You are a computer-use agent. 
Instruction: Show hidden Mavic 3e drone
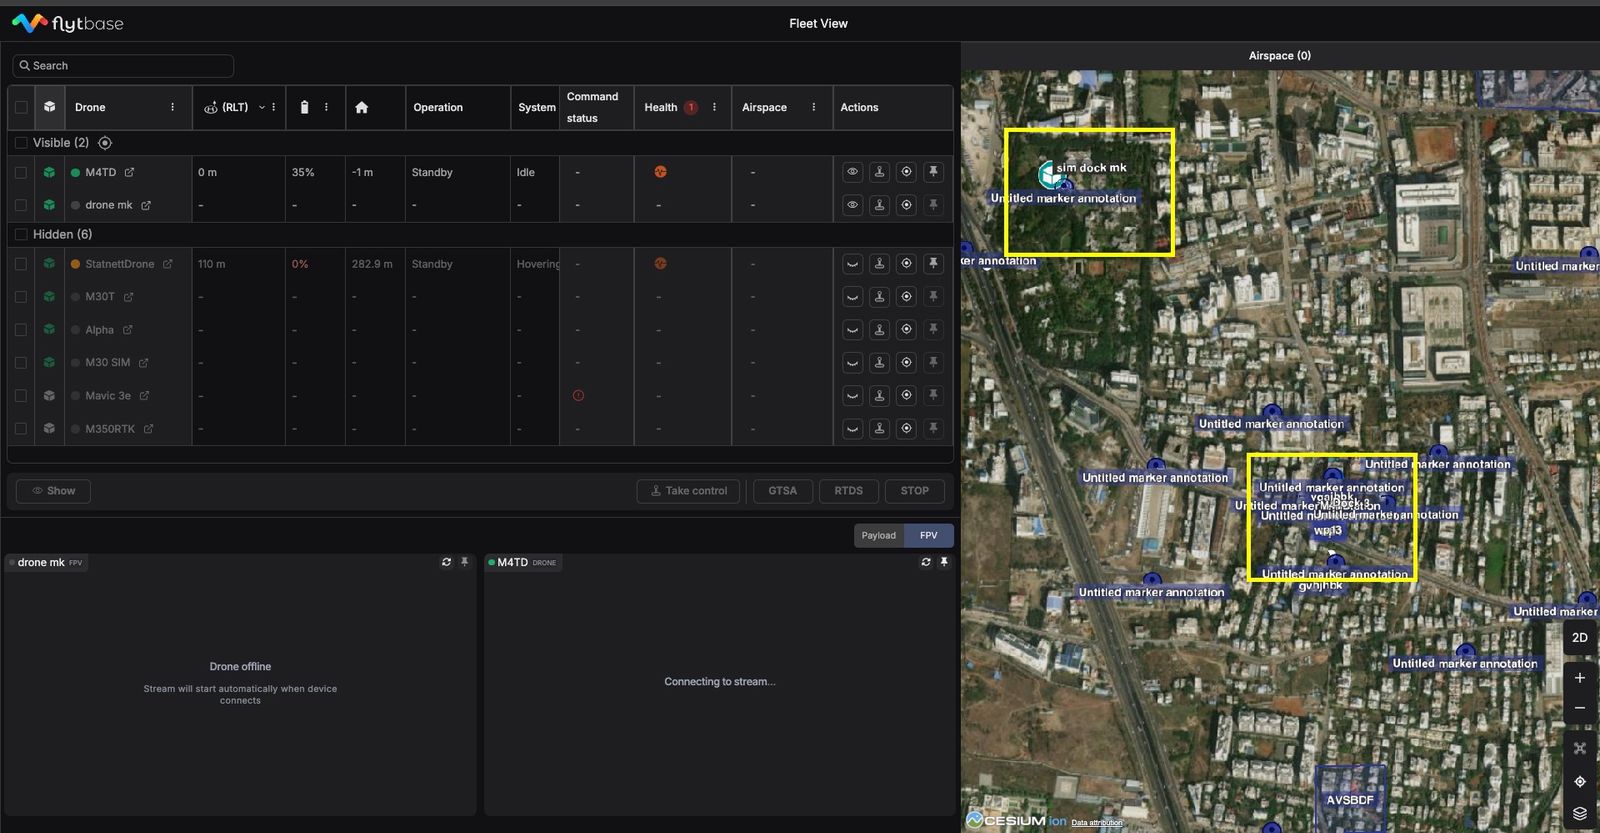(x=852, y=396)
